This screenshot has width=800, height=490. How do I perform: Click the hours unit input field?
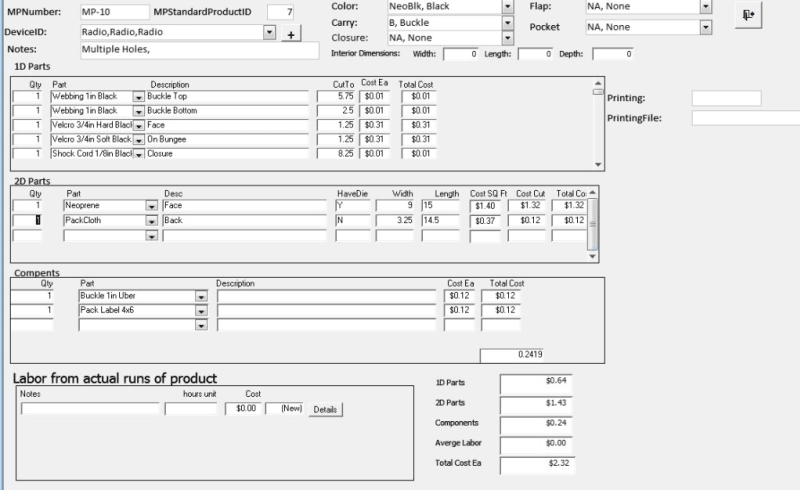coord(191,409)
